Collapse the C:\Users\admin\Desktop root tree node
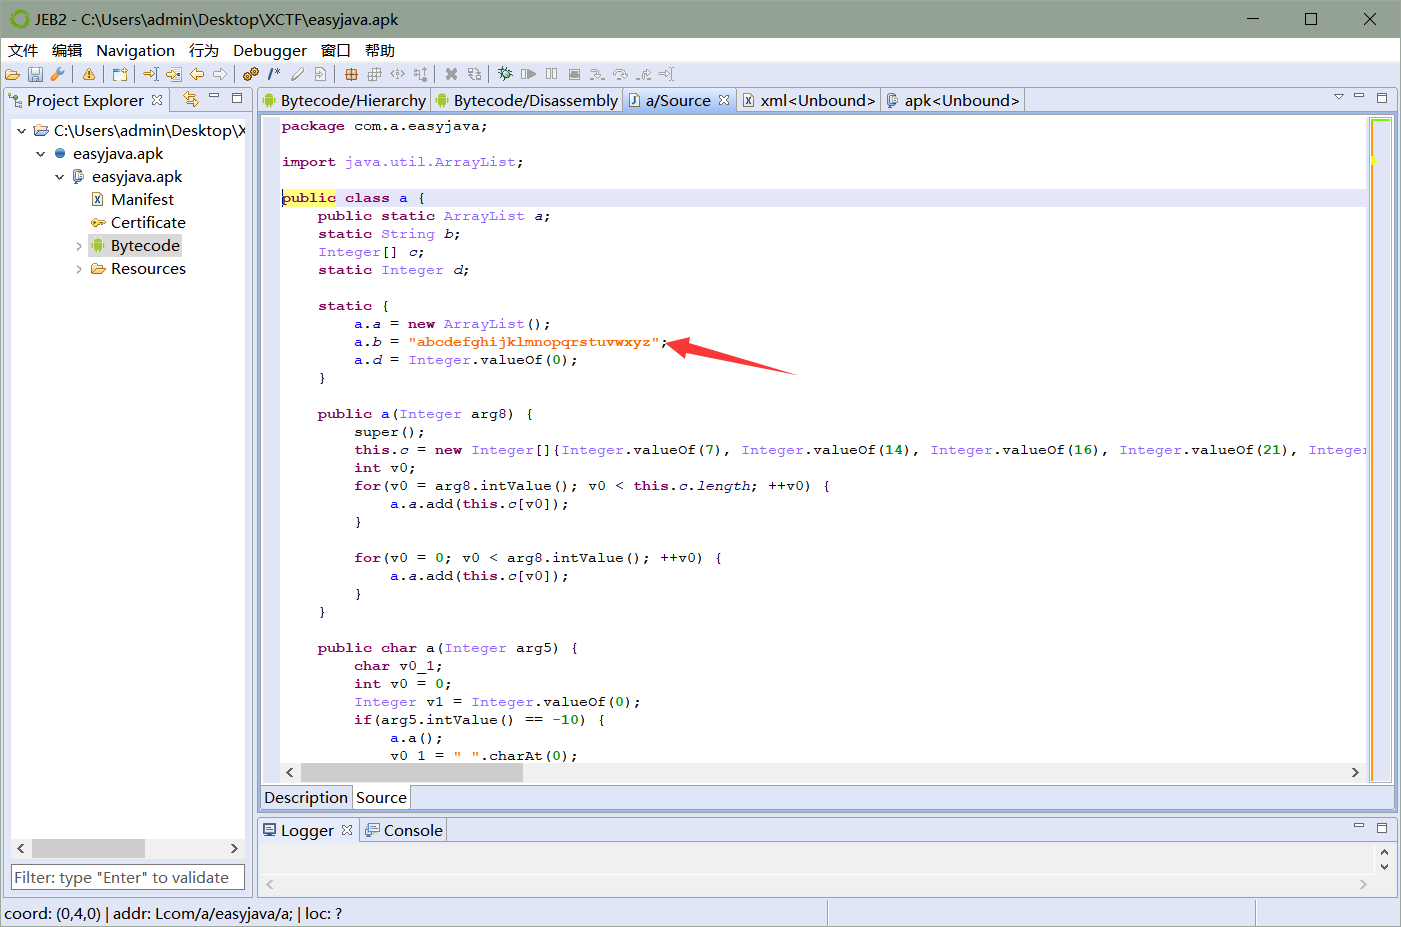The image size is (1401, 927). pos(21,130)
